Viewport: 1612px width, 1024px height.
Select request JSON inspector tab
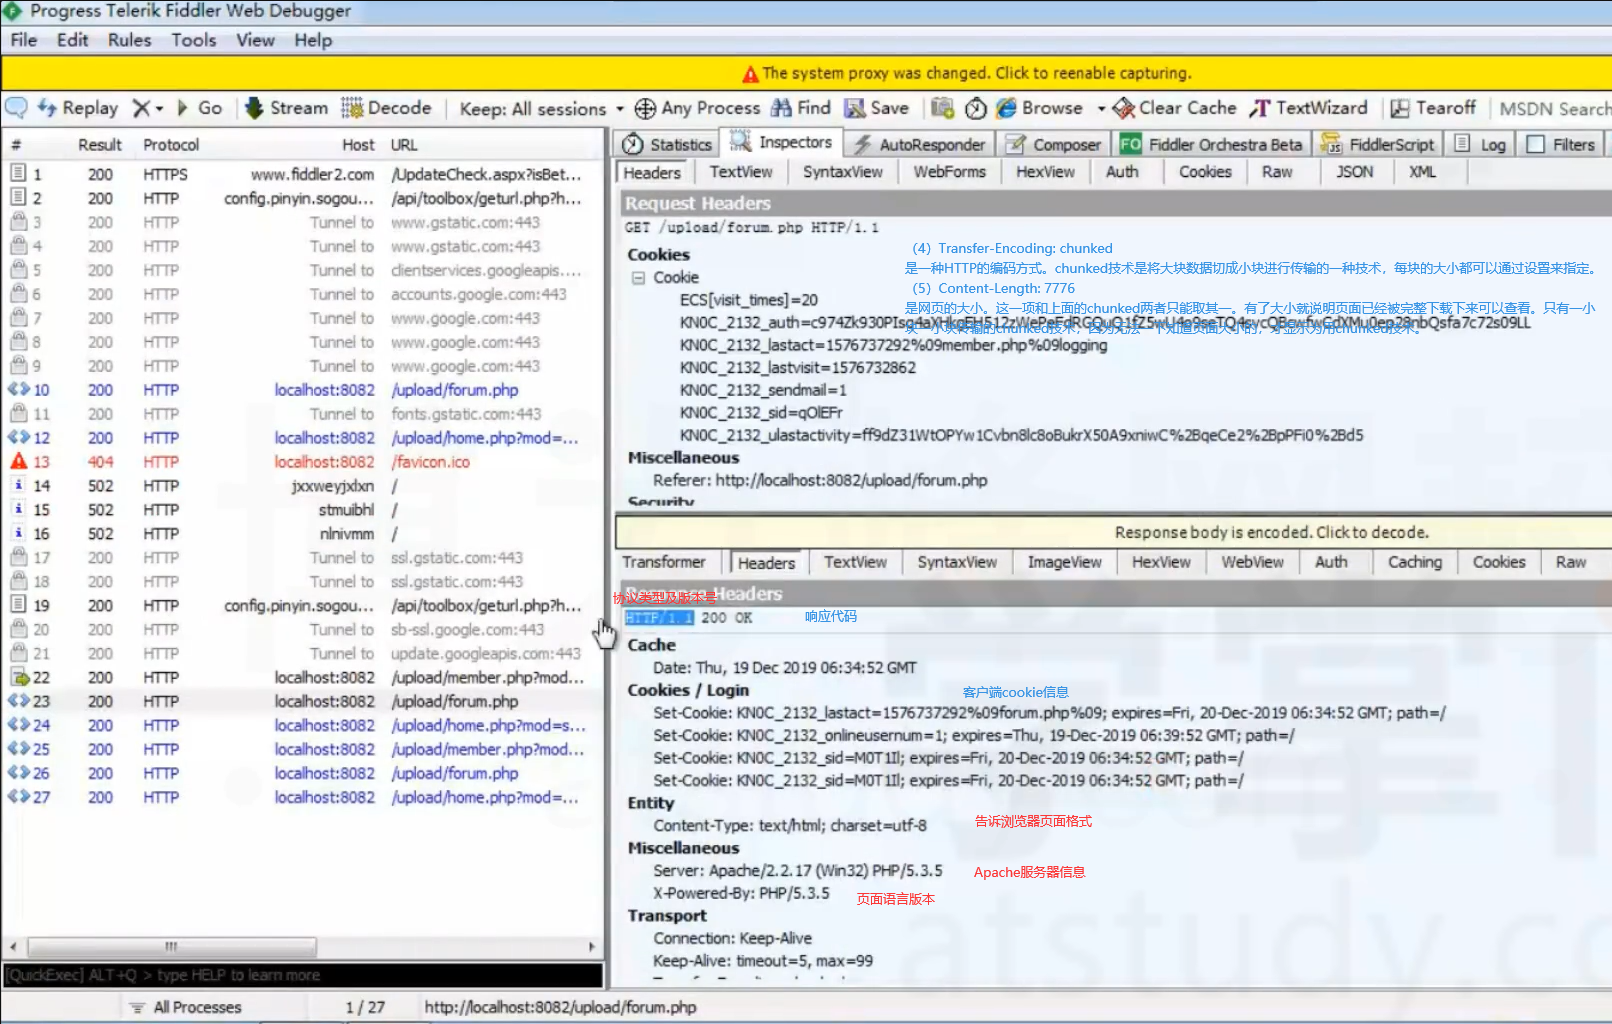point(1355,172)
